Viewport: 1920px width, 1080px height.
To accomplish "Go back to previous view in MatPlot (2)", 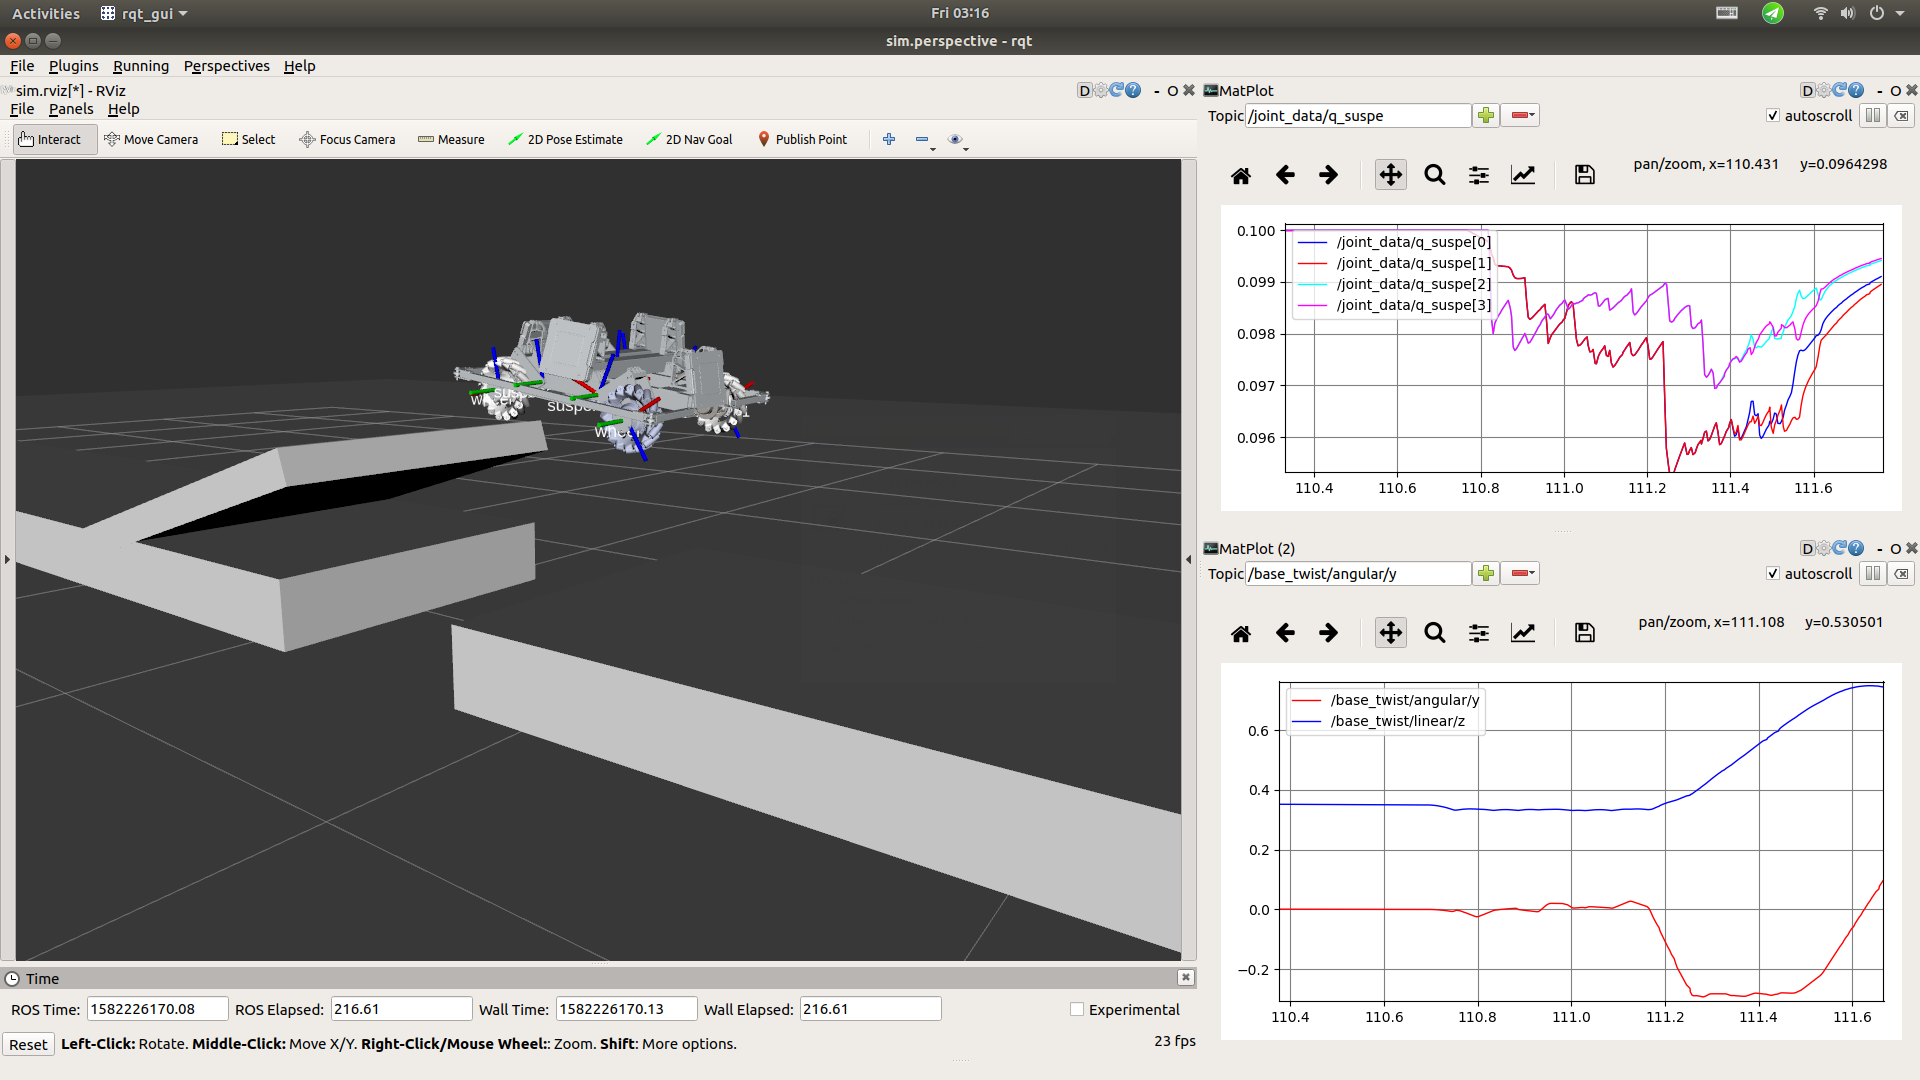I will pos(1285,633).
